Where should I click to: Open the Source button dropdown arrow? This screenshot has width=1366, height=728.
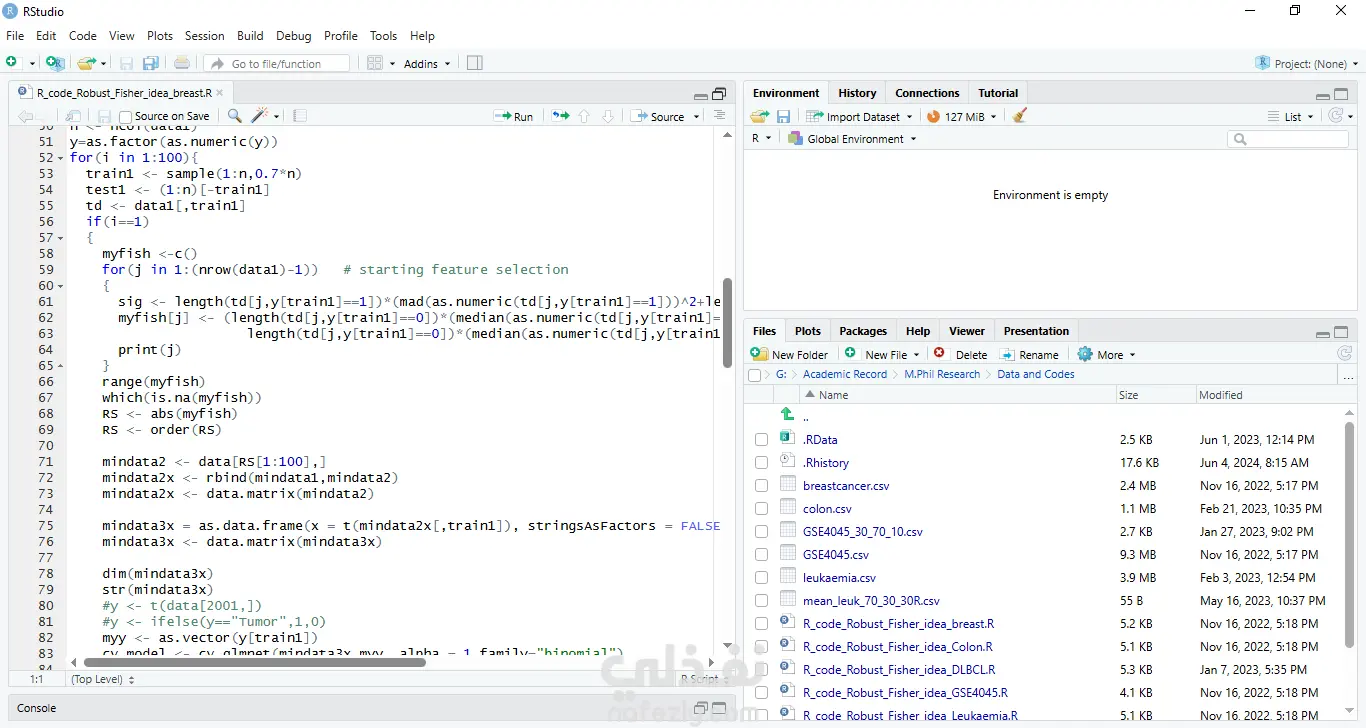click(x=696, y=117)
